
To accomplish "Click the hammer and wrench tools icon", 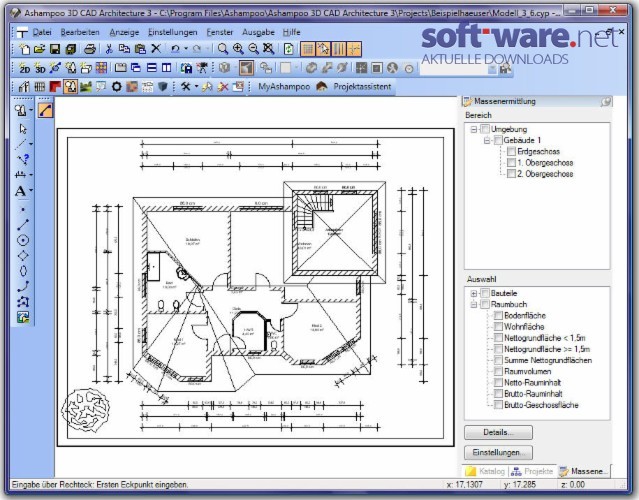I will tap(185, 86).
